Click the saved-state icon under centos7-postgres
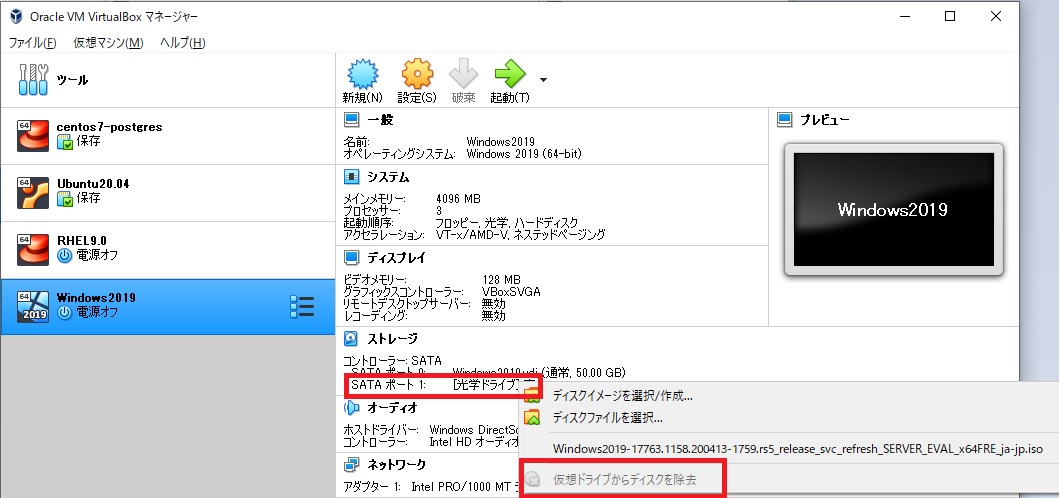Viewport: 1059px width, 498px height. tap(64, 141)
